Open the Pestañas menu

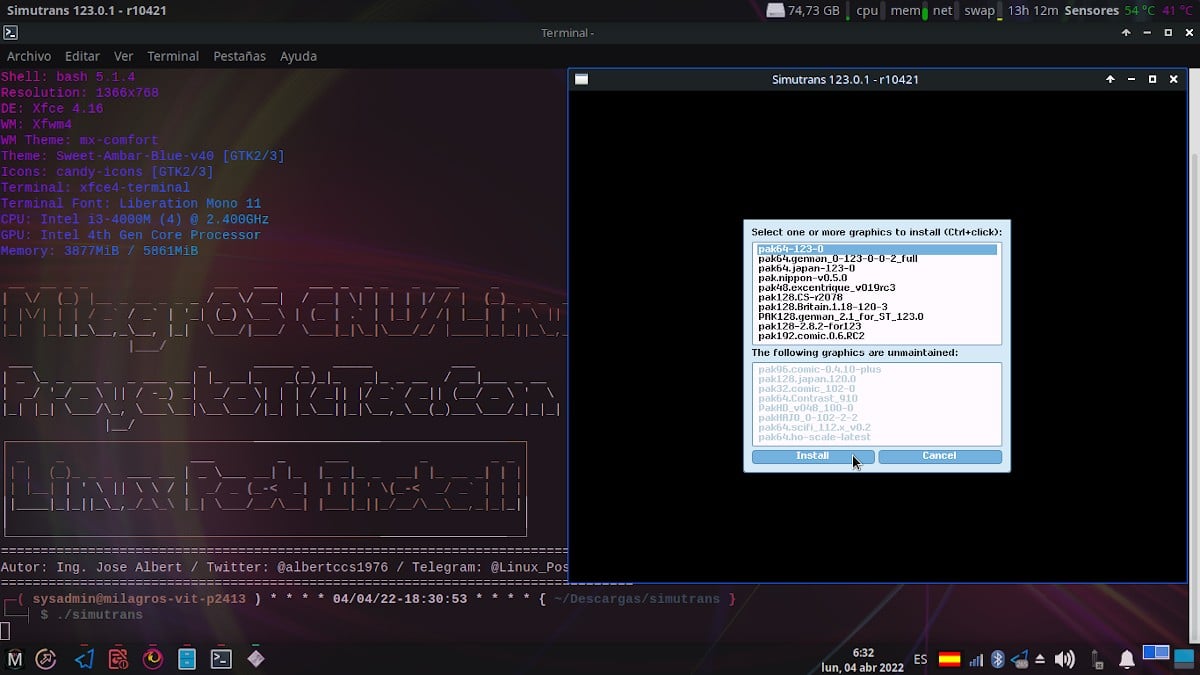tap(239, 56)
